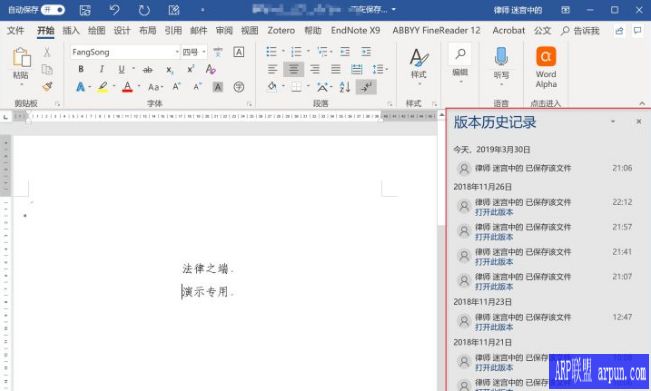
Task: Click the enclosed character icon
Action: (x=239, y=87)
